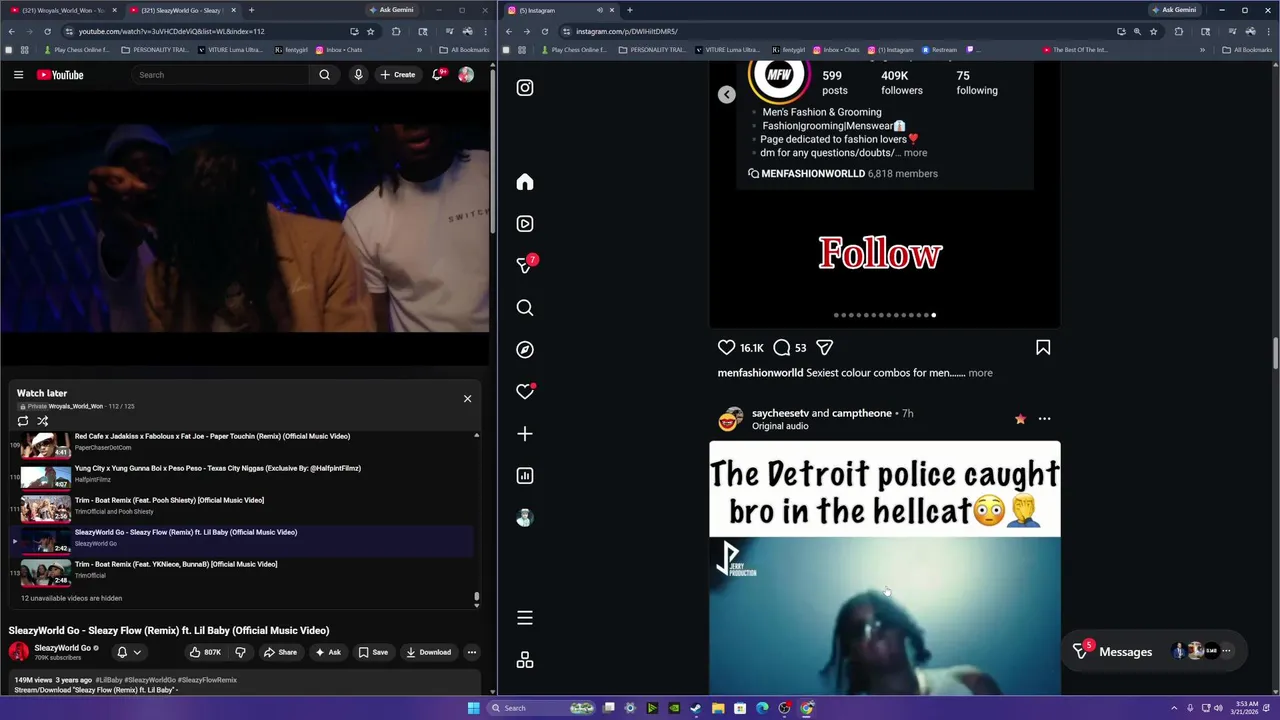Bookmark the YouTube page with star icon
This screenshot has width=1280, height=720.
[370, 31]
